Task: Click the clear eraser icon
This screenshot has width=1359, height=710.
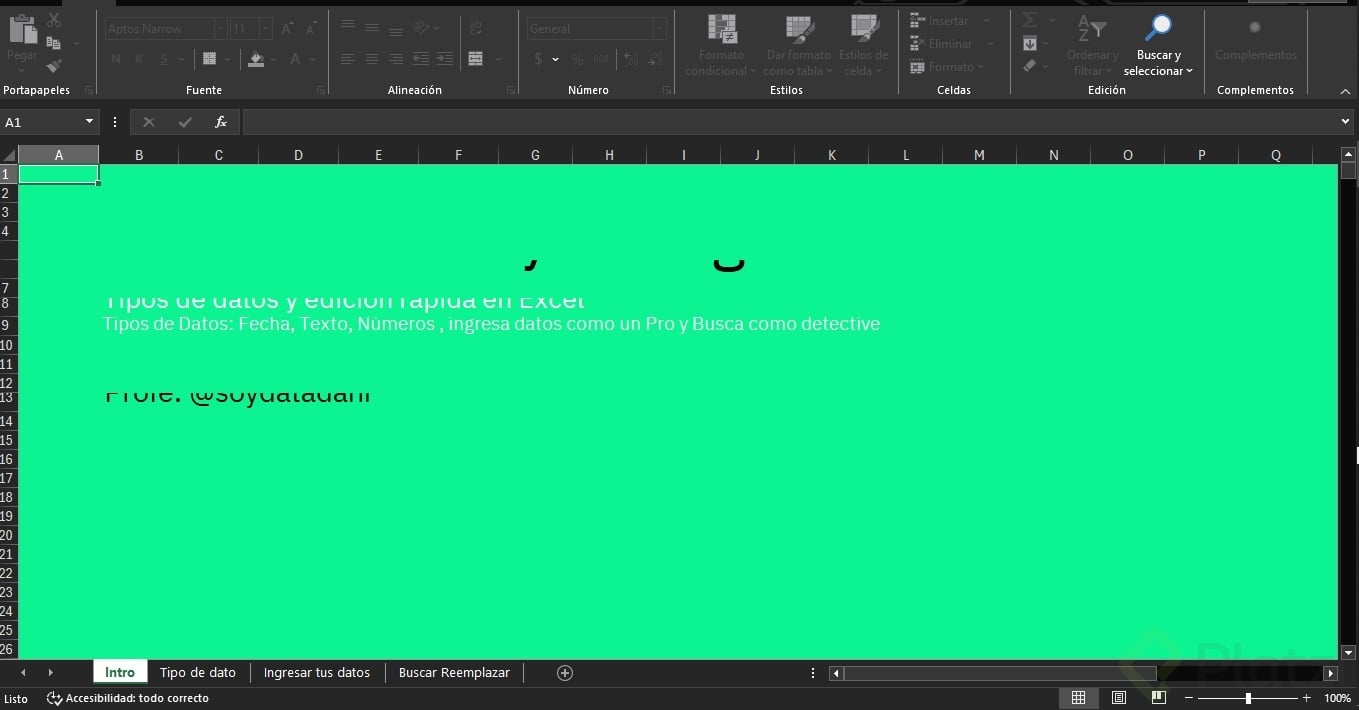Action: (x=1030, y=66)
